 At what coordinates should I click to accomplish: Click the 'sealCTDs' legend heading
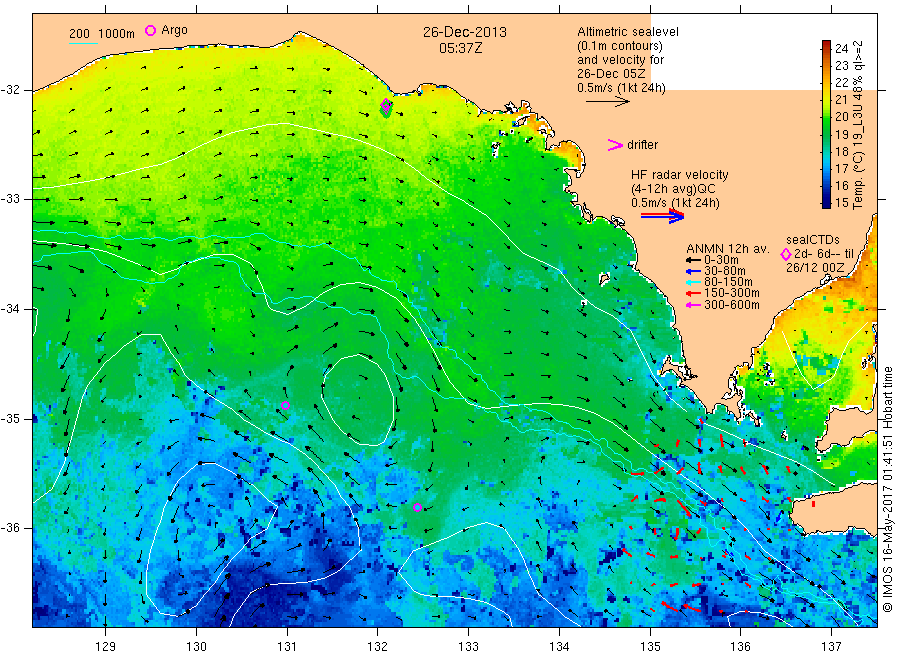point(813,240)
